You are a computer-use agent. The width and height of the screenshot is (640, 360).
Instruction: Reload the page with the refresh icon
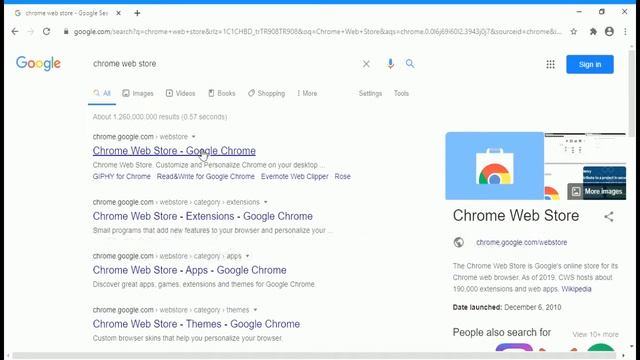coord(47,31)
